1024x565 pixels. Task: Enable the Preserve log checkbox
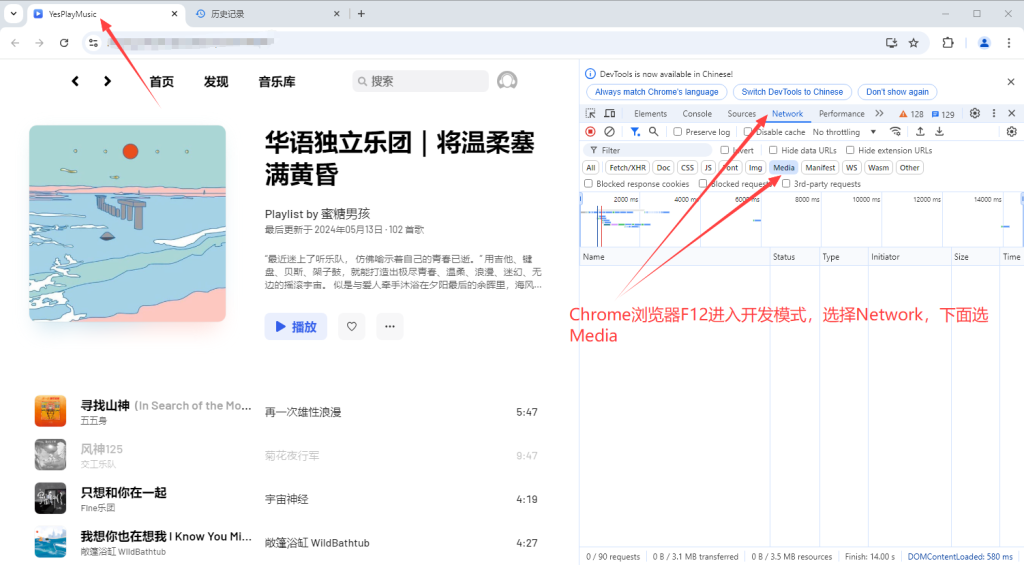[678, 132]
